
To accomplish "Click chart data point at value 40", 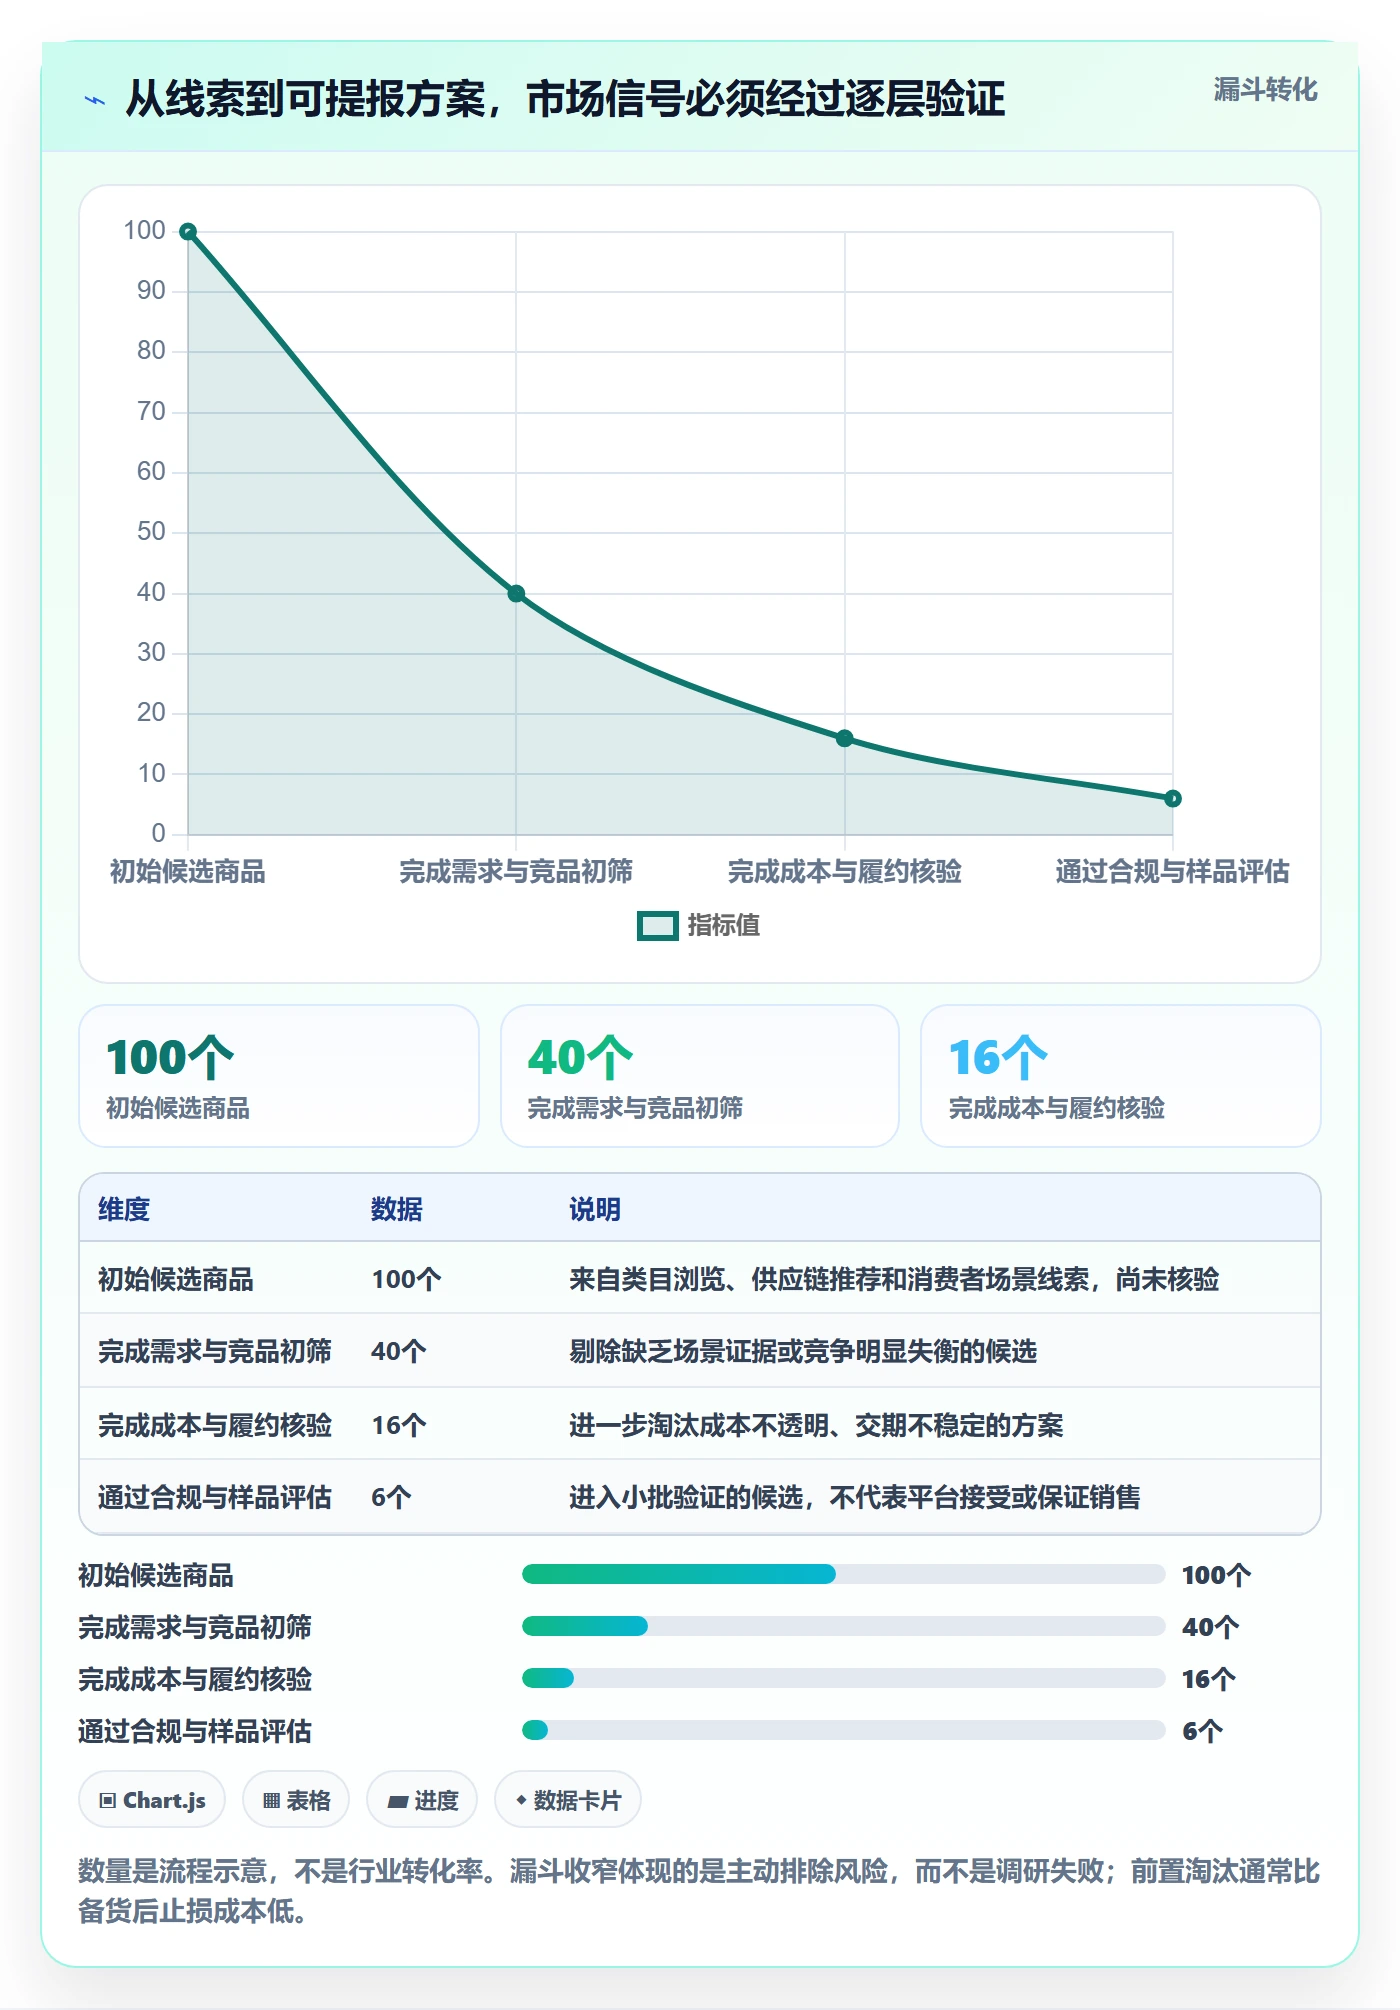I will [516, 594].
